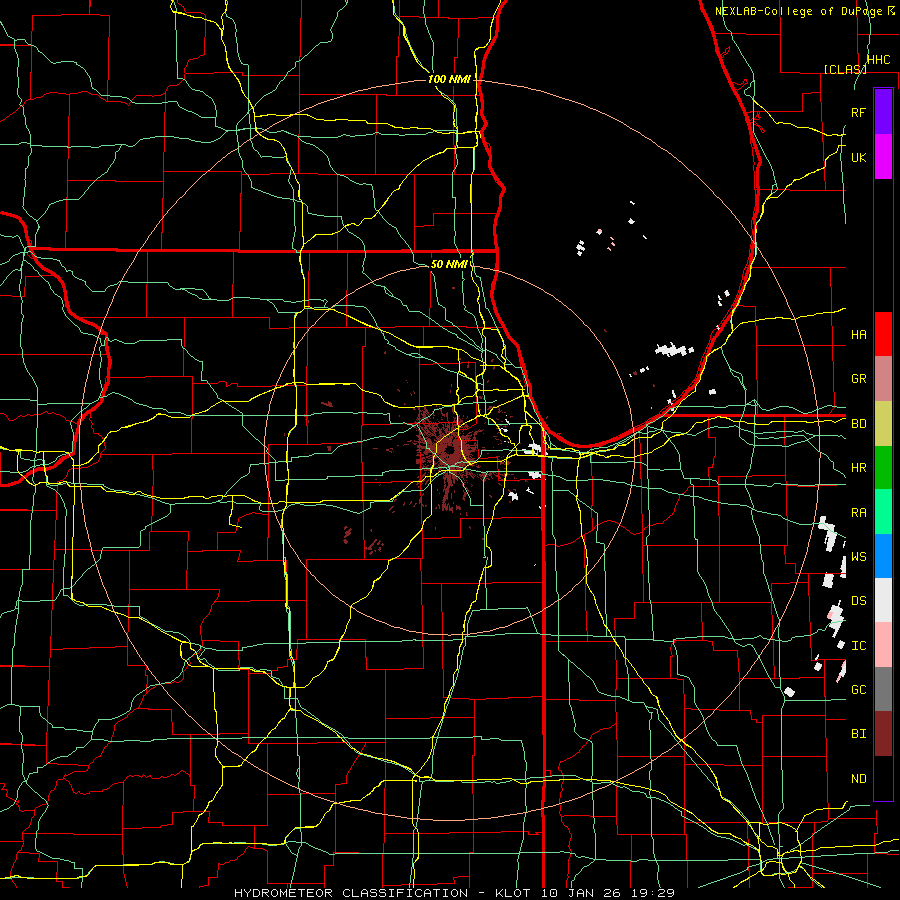Click the UK legend label
900x900 pixels.
click(x=859, y=157)
